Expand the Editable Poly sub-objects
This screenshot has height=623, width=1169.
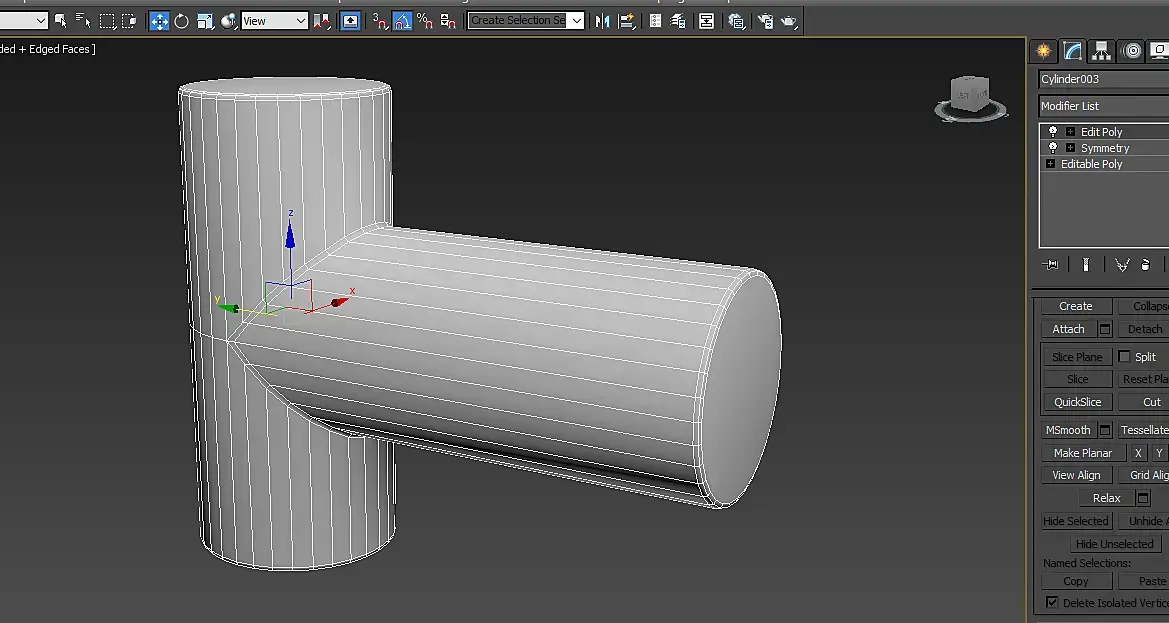pyautogui.click(x=1050, y=164)
